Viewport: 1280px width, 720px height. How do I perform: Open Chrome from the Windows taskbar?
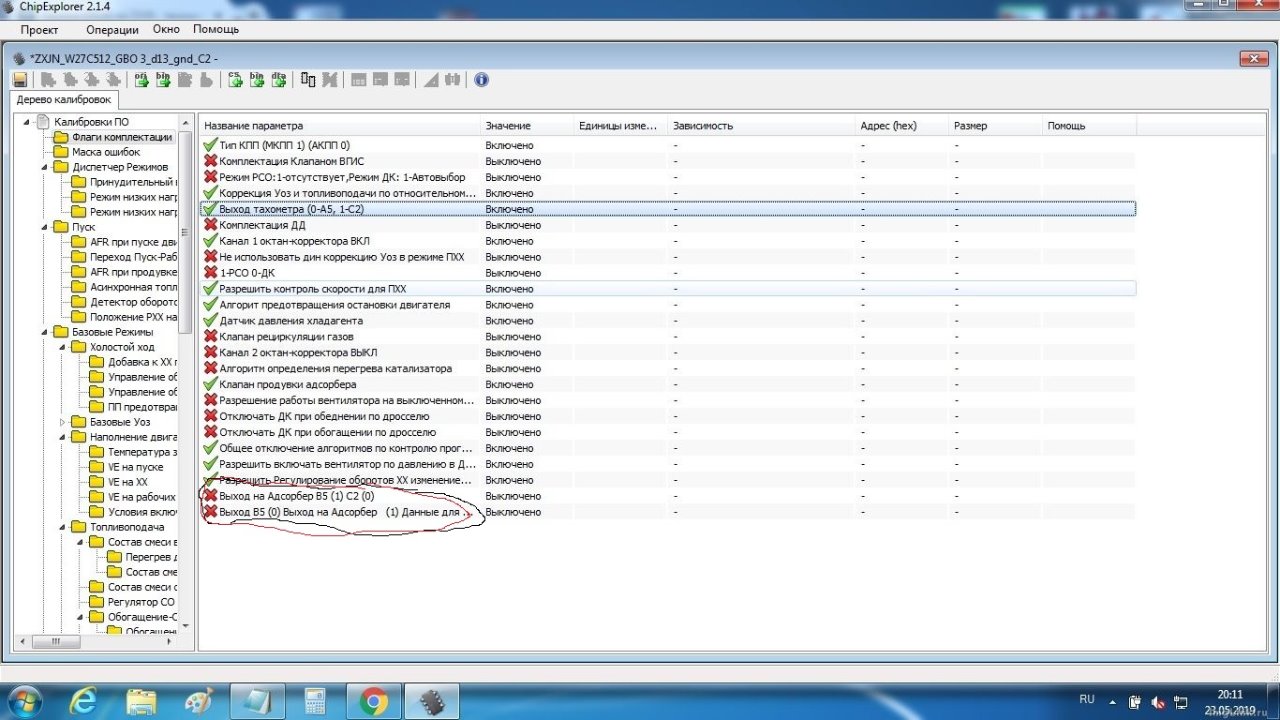coord(375,701)
